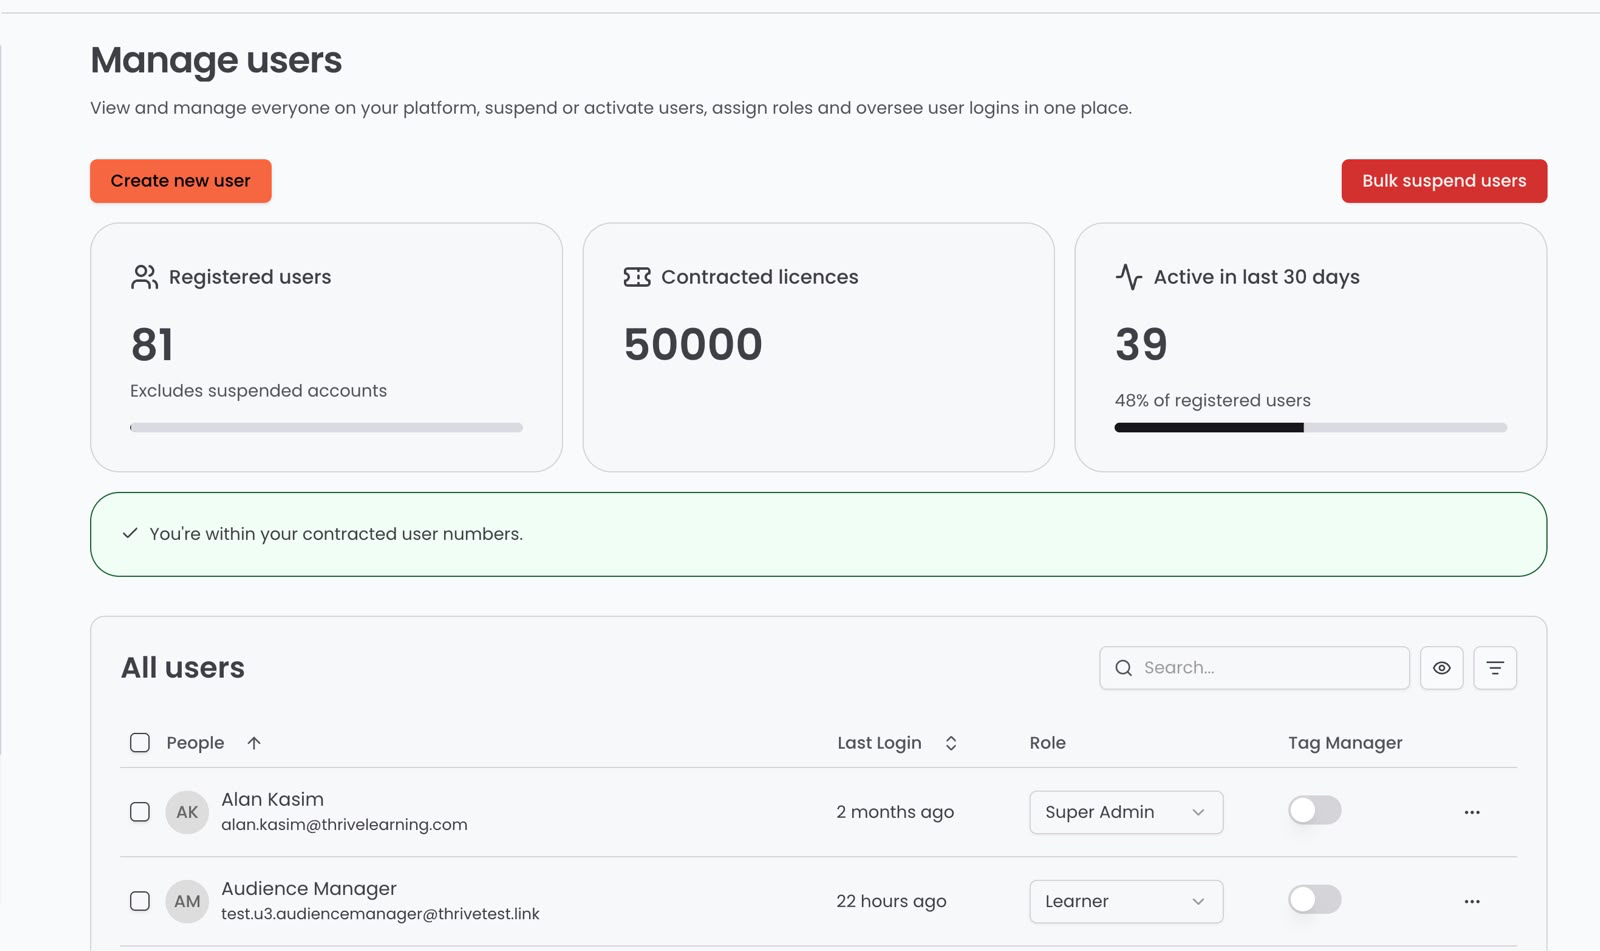Click the 'All users' heading

pyautogui.click(x=183, y=667)
